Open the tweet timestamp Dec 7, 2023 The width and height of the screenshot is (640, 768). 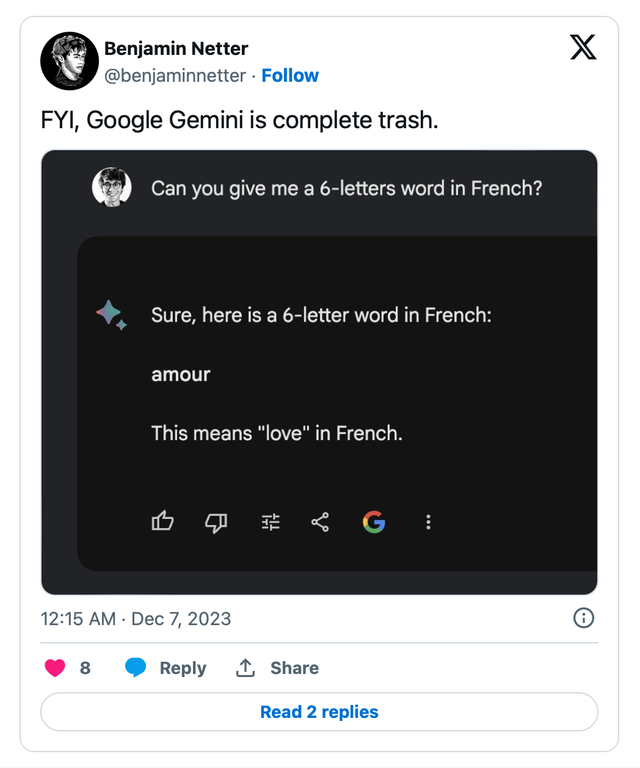(136, 619)
